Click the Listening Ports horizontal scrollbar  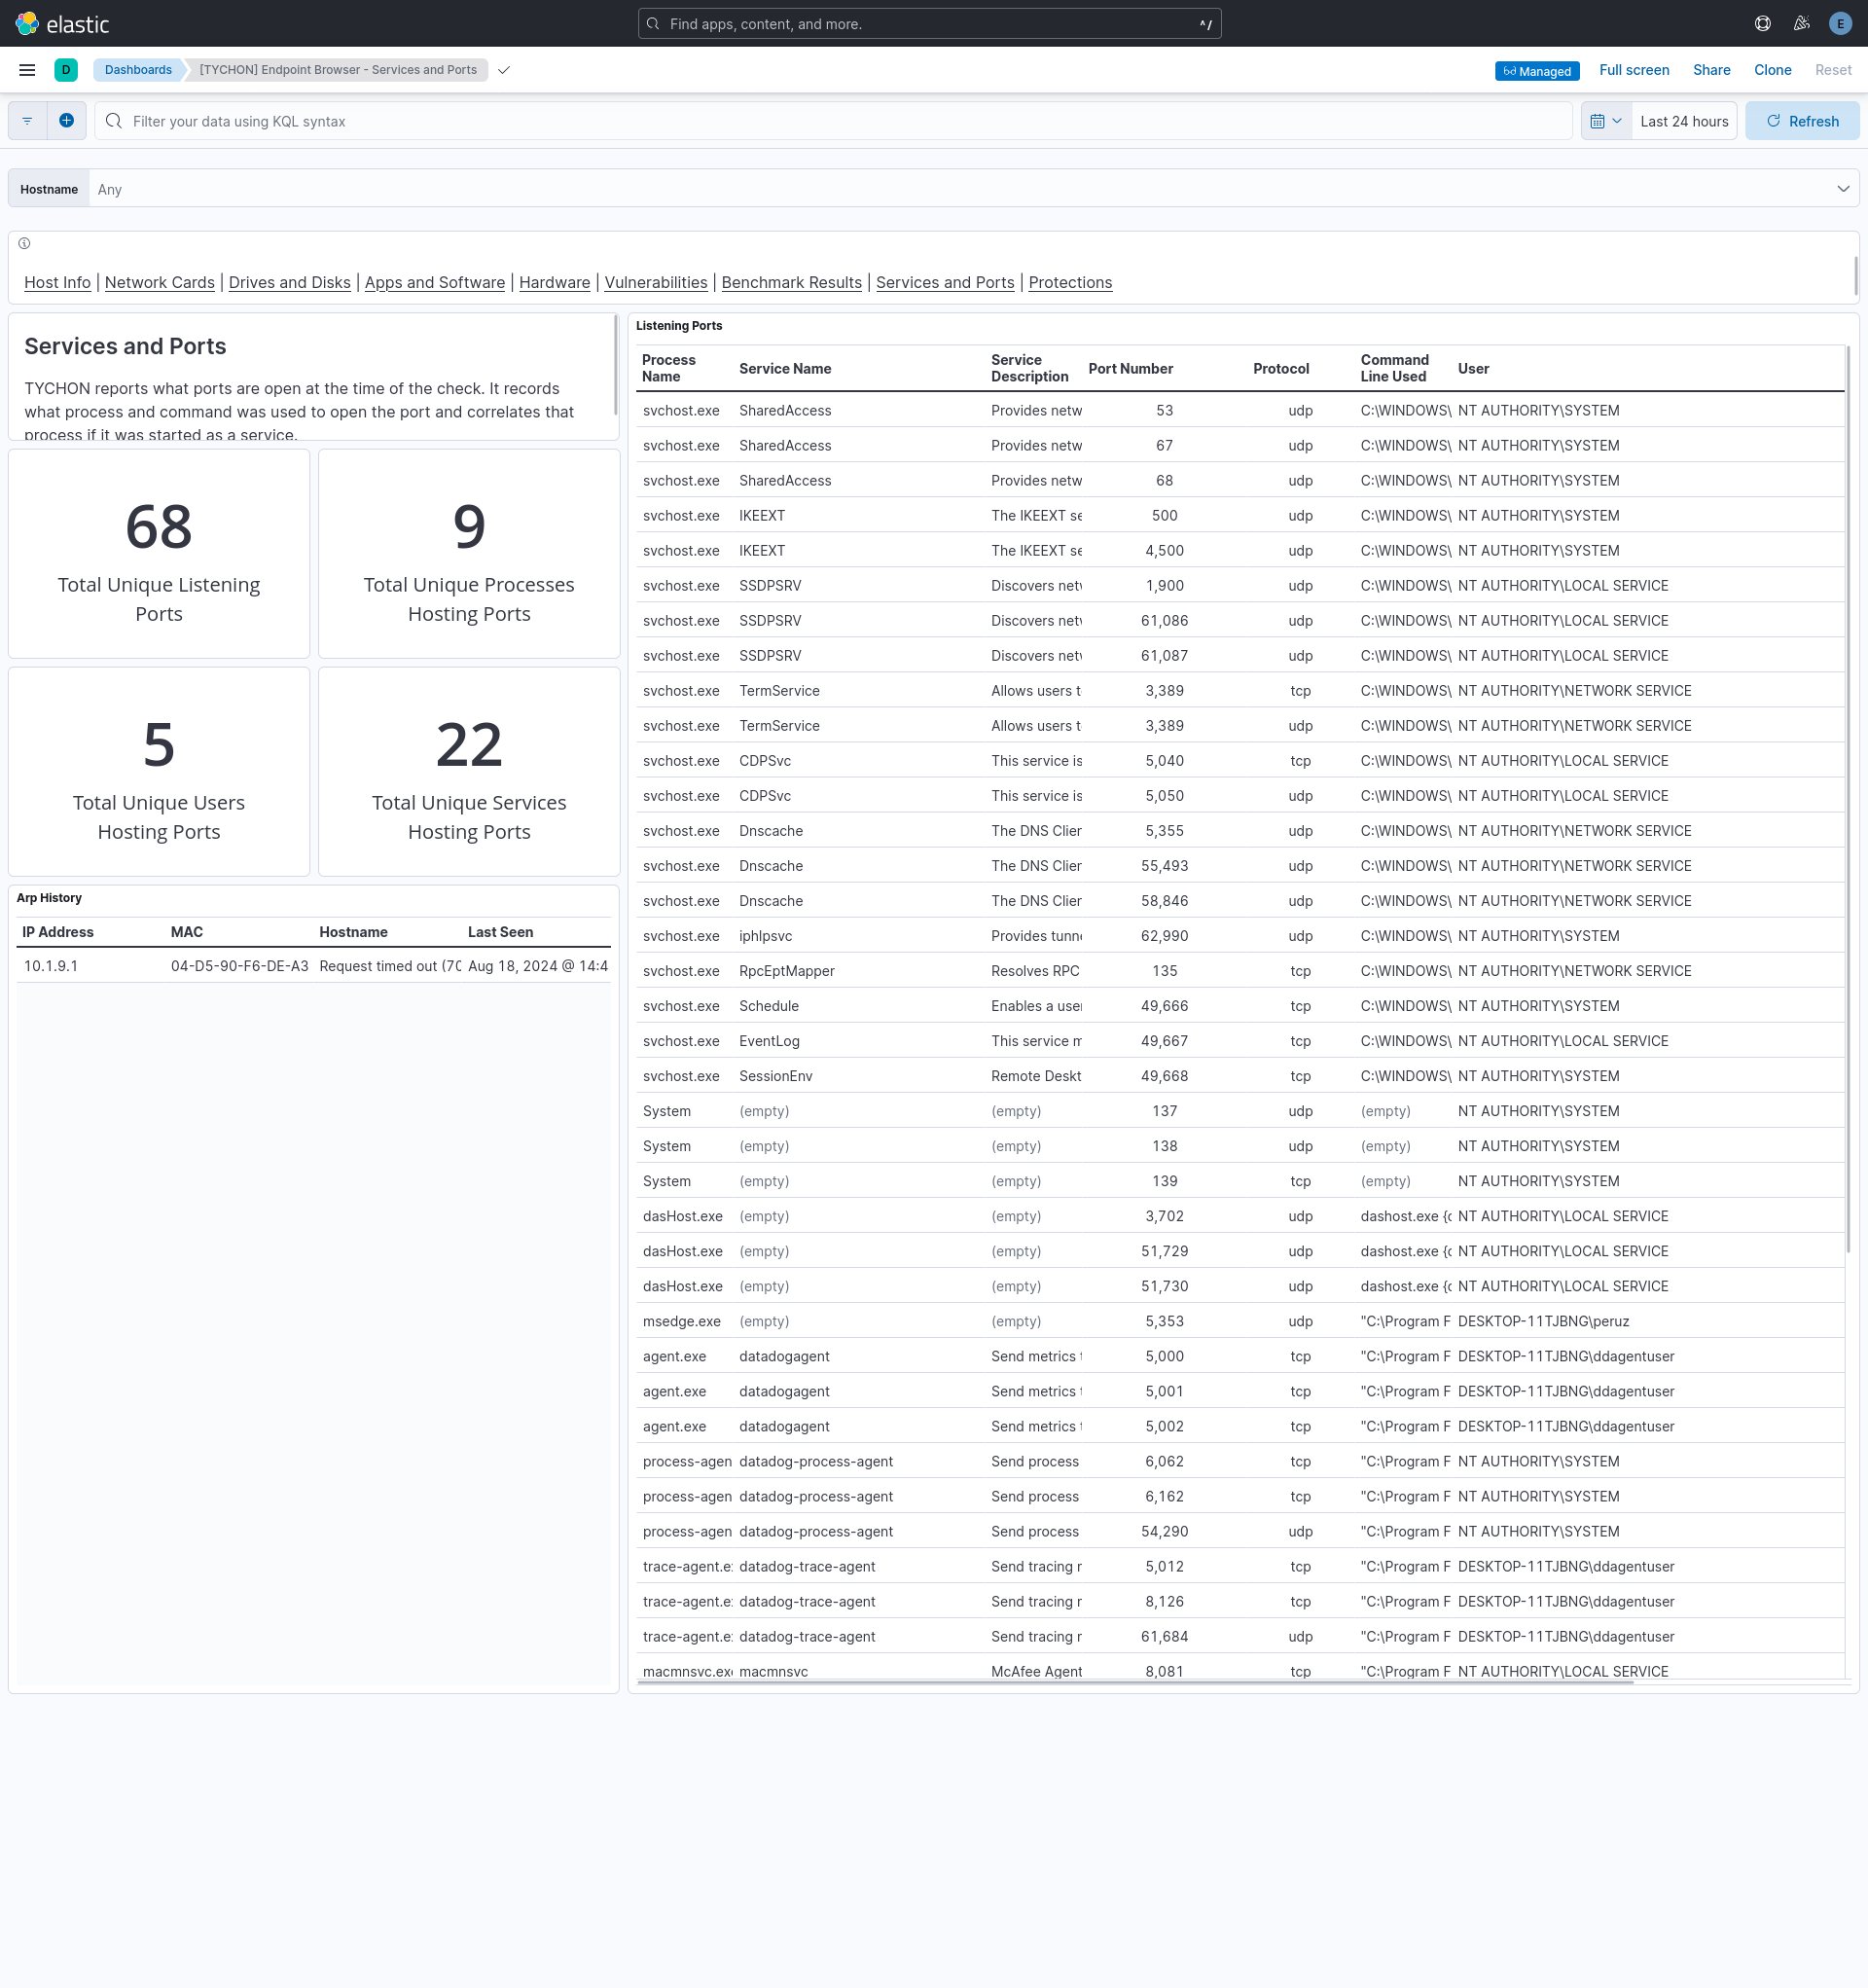(1135, 1683)
